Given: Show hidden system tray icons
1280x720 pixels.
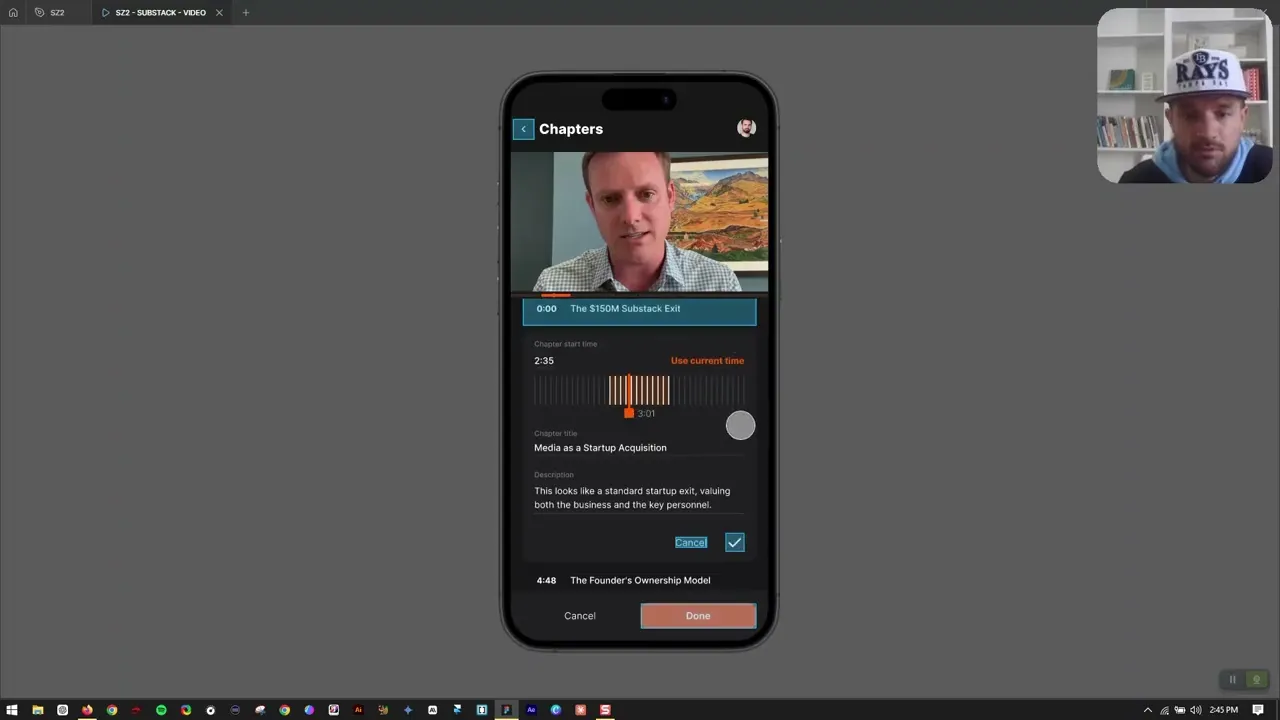Looking at the screenshot, I should [1147, 710].
